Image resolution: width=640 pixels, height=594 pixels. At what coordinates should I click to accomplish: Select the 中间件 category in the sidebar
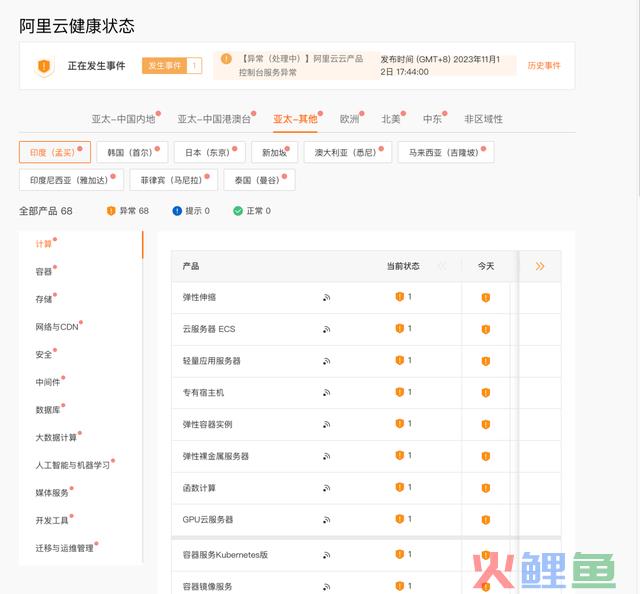click(50, 382)
